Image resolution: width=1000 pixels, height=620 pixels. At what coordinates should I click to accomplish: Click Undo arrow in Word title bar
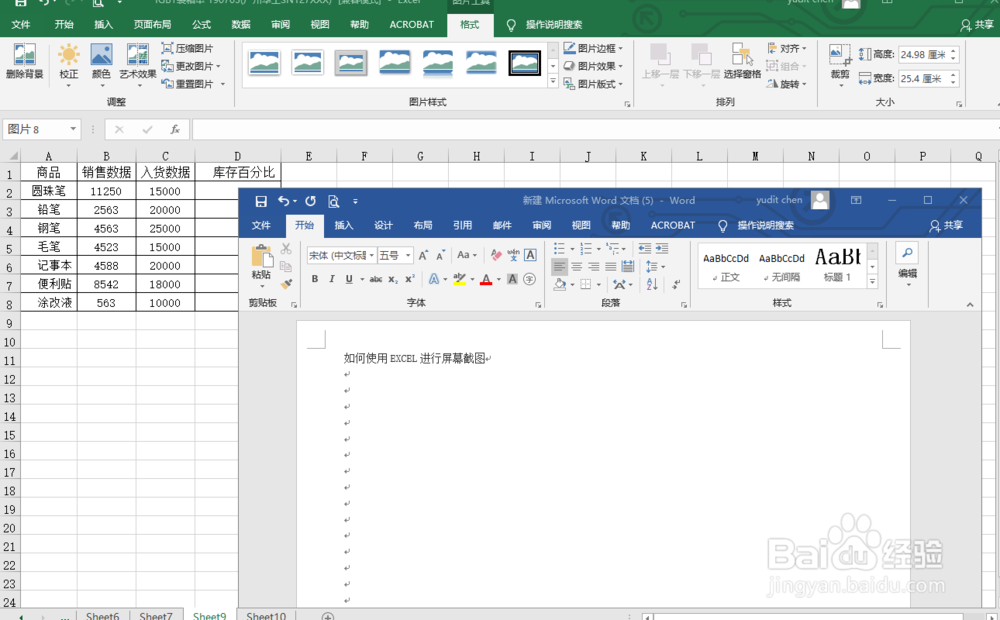284,201
